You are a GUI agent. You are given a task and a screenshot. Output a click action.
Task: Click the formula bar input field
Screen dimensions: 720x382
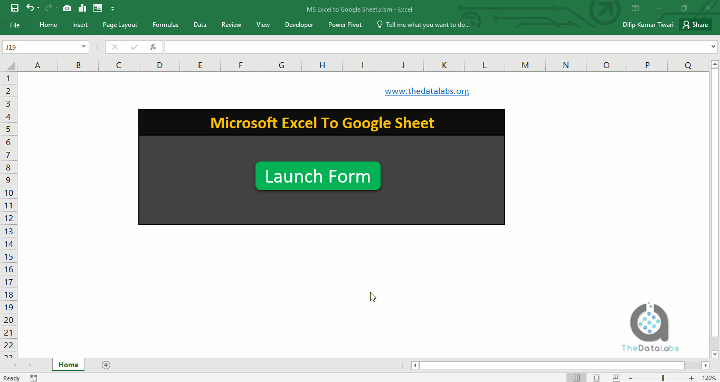436,47
